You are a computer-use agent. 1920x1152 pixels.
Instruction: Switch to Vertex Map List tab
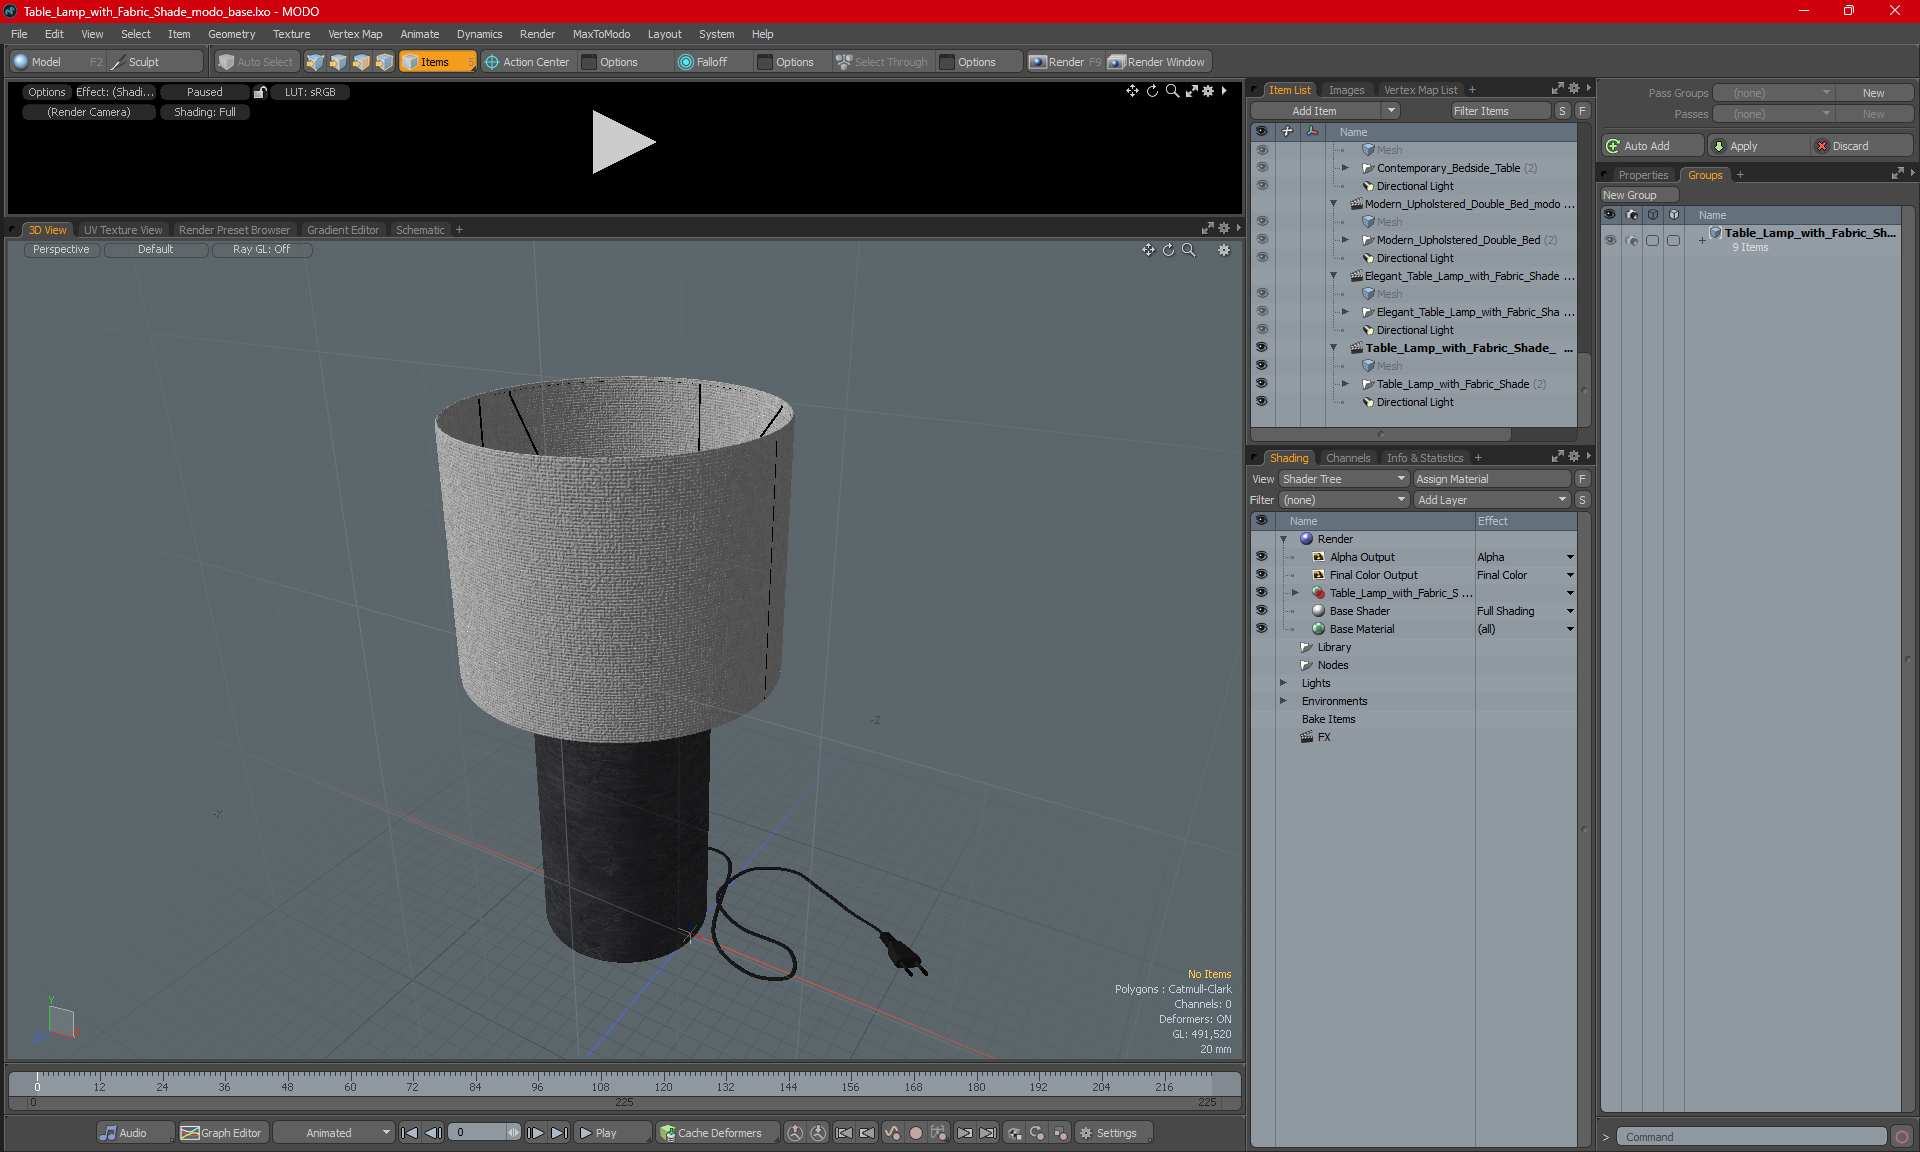click(x=1420, y=90)
